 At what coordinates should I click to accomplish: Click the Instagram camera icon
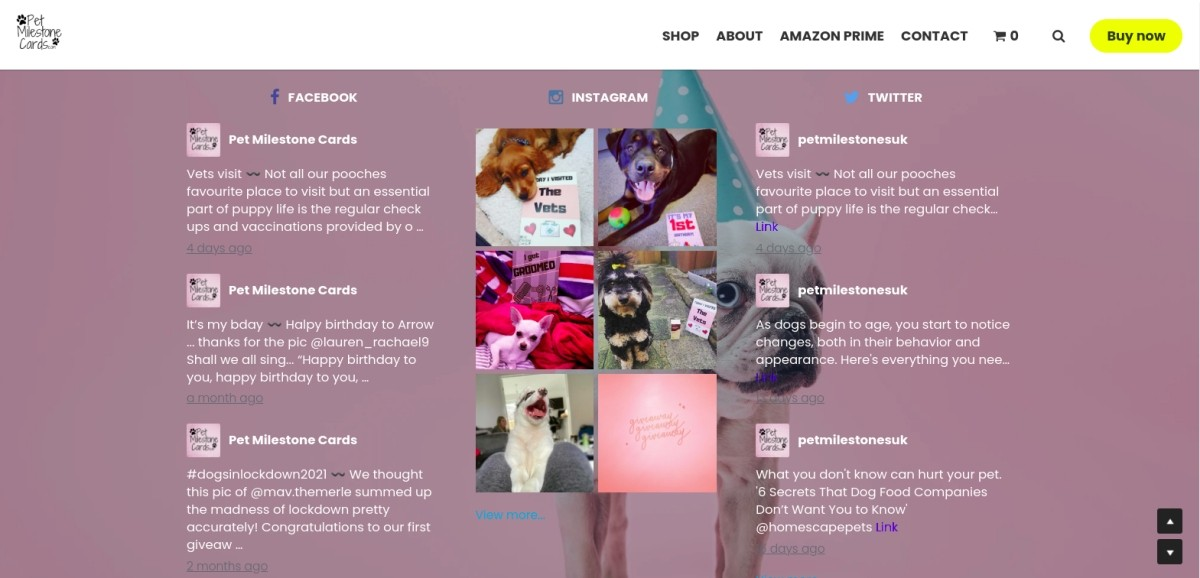(556, 97)
